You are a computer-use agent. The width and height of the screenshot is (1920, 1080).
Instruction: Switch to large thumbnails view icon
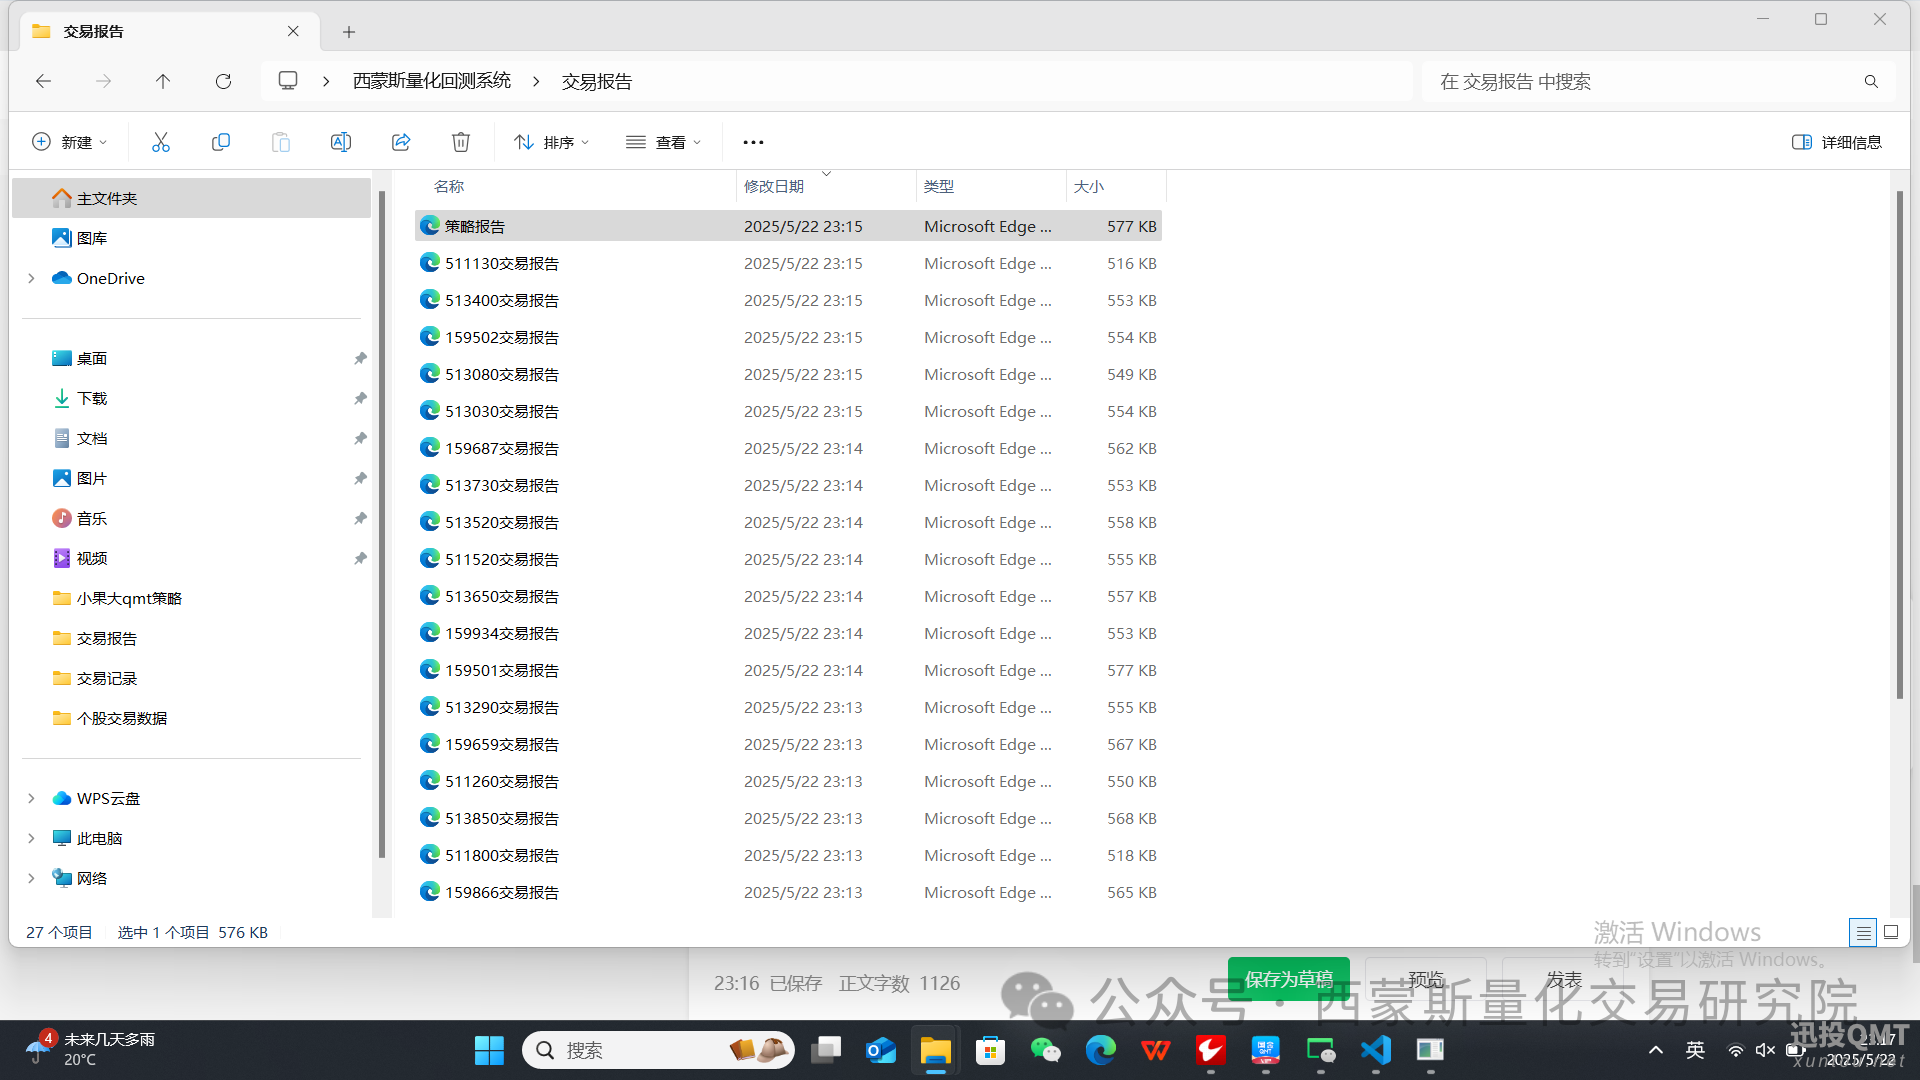(1891, 932)
